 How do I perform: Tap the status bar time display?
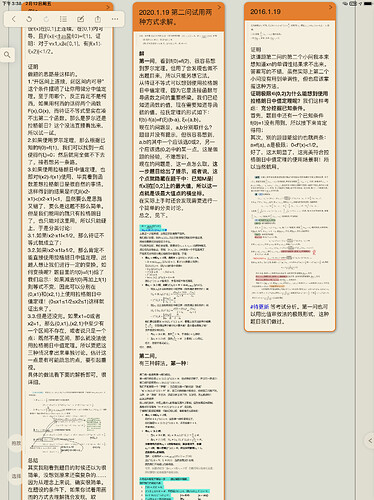(x=12, y=3)
